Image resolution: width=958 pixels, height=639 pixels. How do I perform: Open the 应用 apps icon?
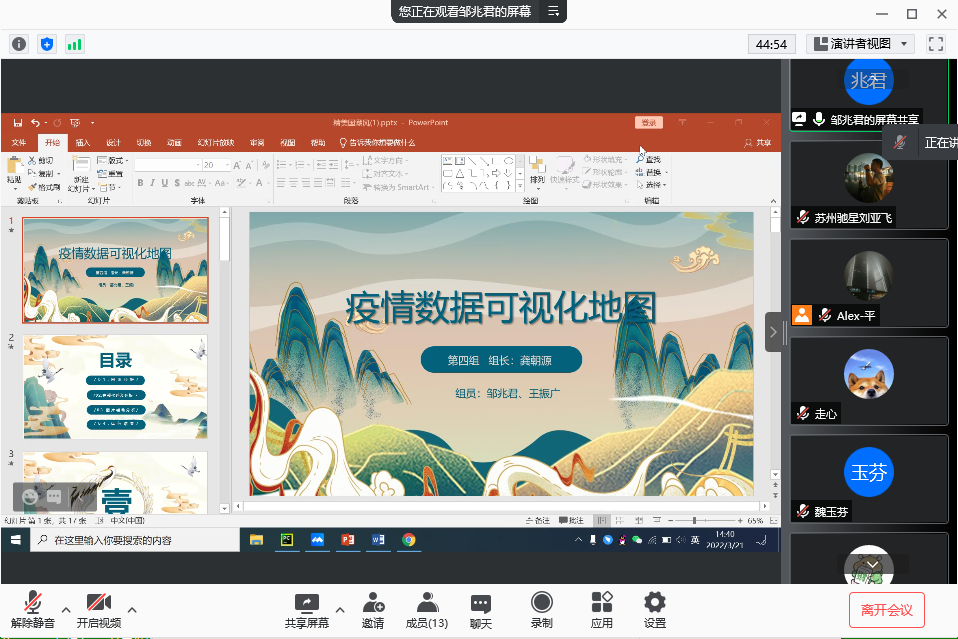tap(601, 610)
